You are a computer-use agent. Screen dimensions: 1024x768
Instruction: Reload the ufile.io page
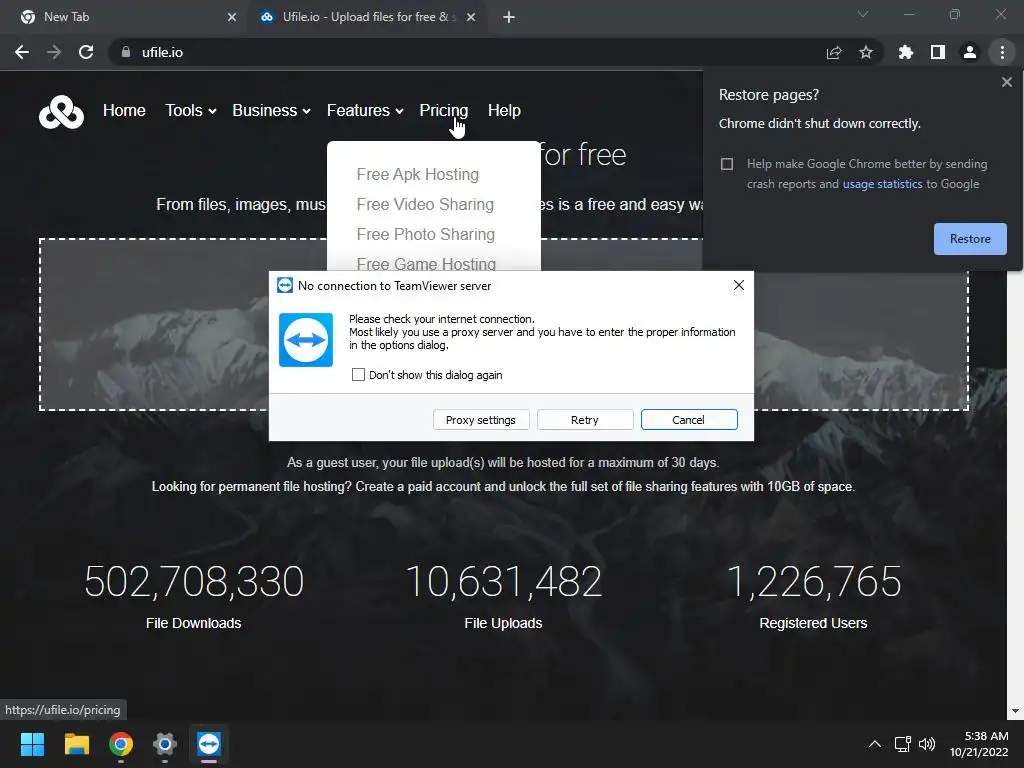click(x=86, y=52)
